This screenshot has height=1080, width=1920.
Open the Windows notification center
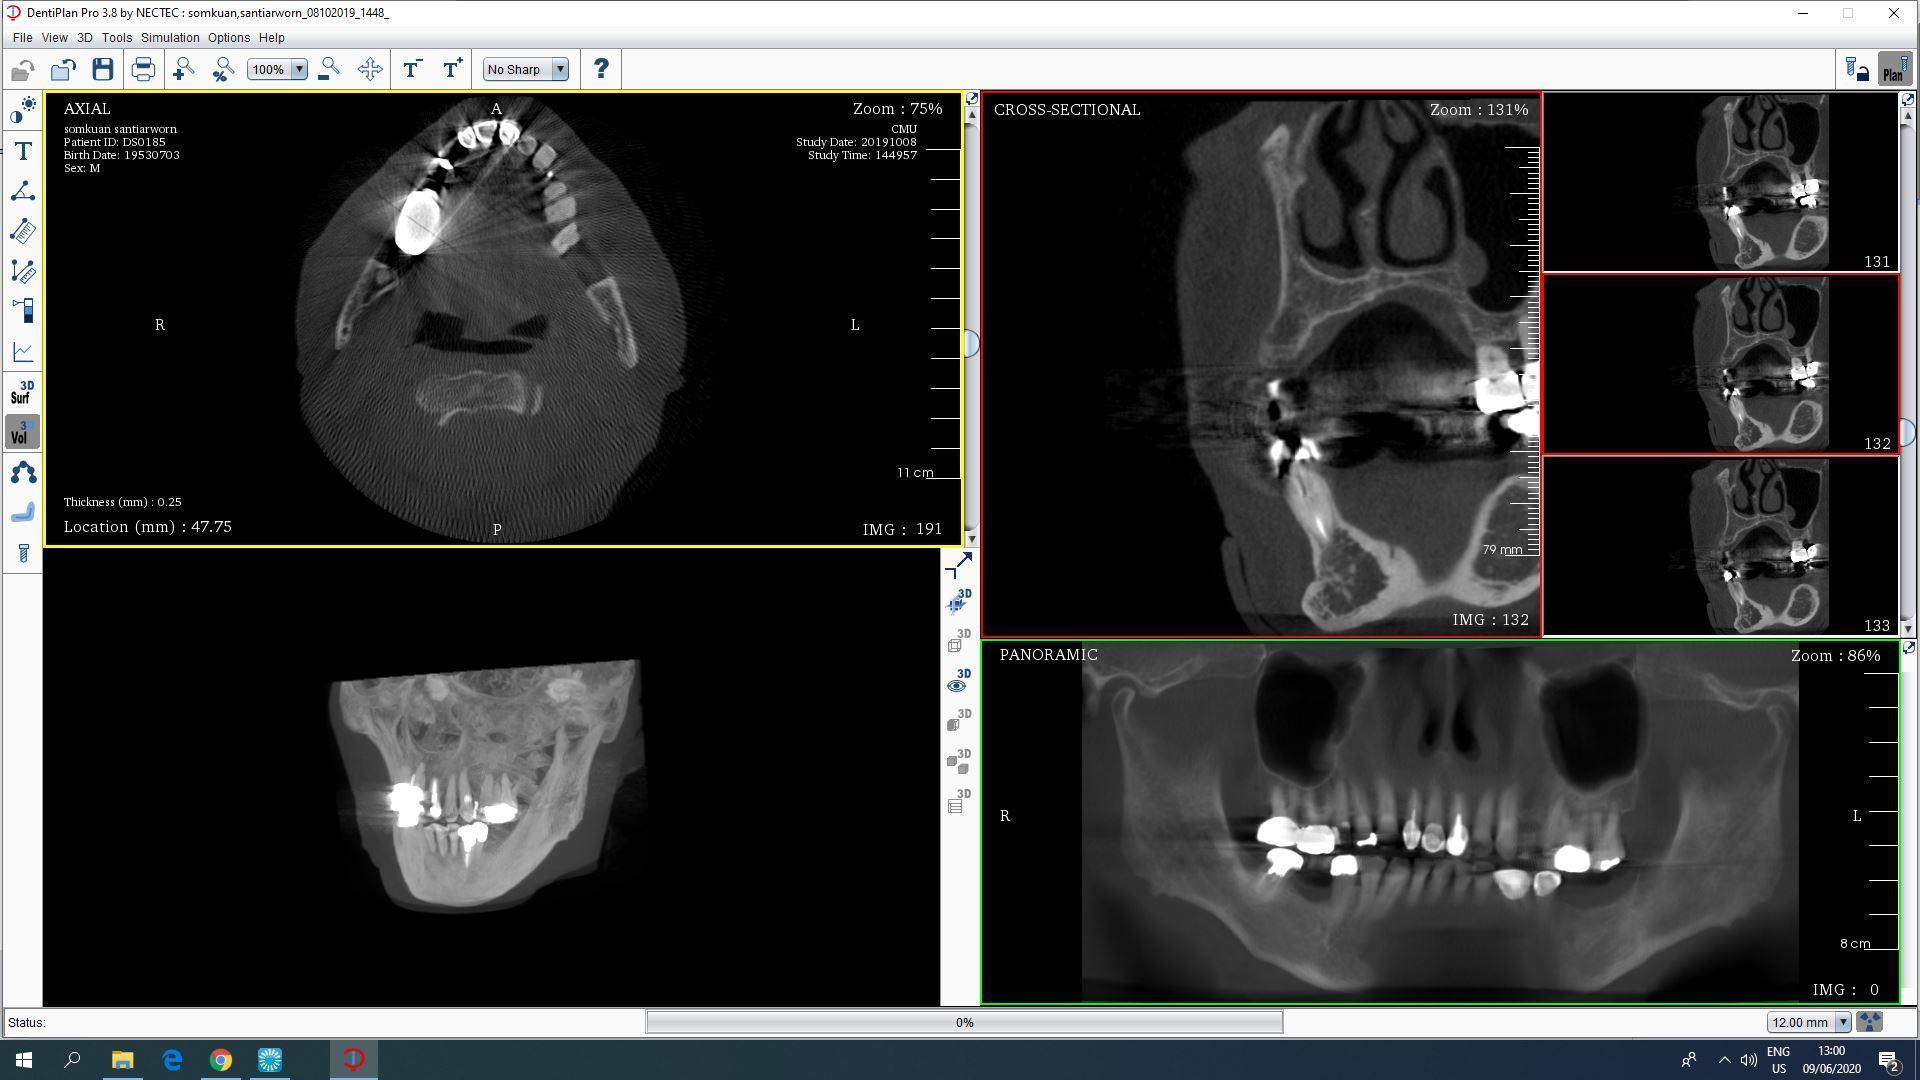(x=1889, y=1060)
